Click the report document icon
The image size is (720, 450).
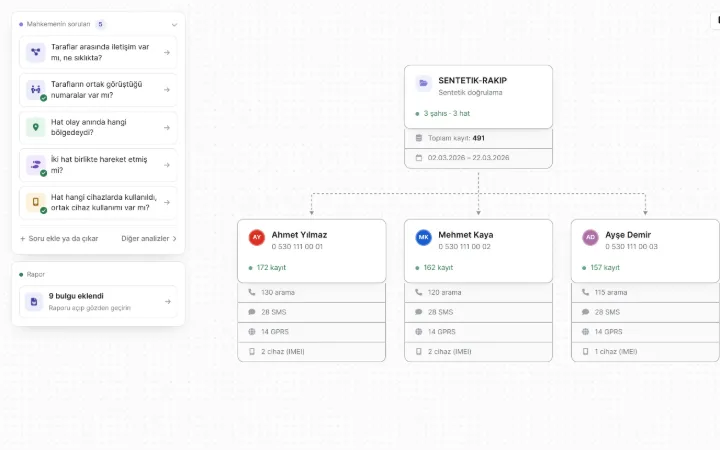click(34, 302)
